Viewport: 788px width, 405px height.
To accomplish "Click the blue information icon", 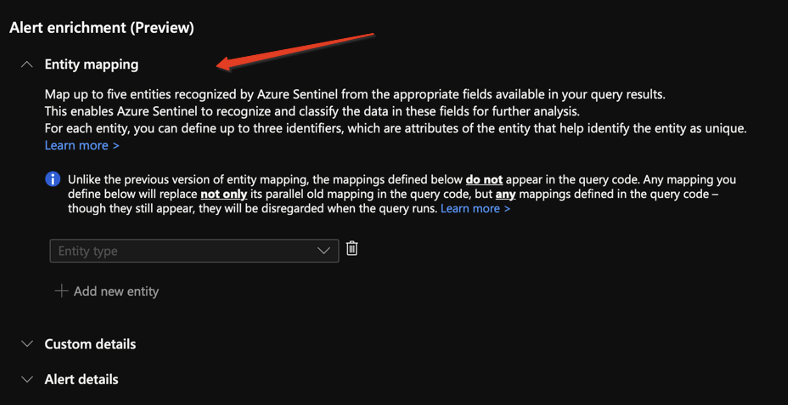I will pos(52,179).
